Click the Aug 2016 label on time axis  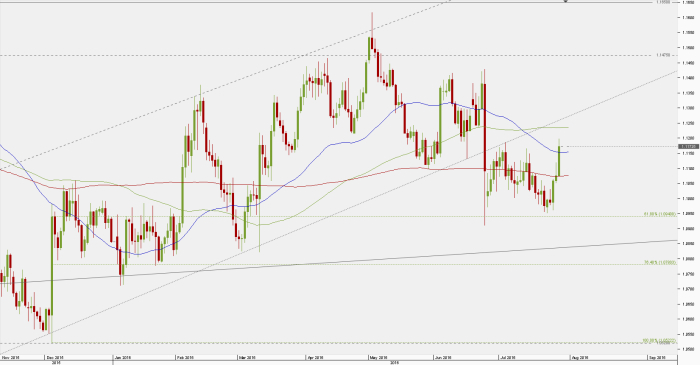580,357
